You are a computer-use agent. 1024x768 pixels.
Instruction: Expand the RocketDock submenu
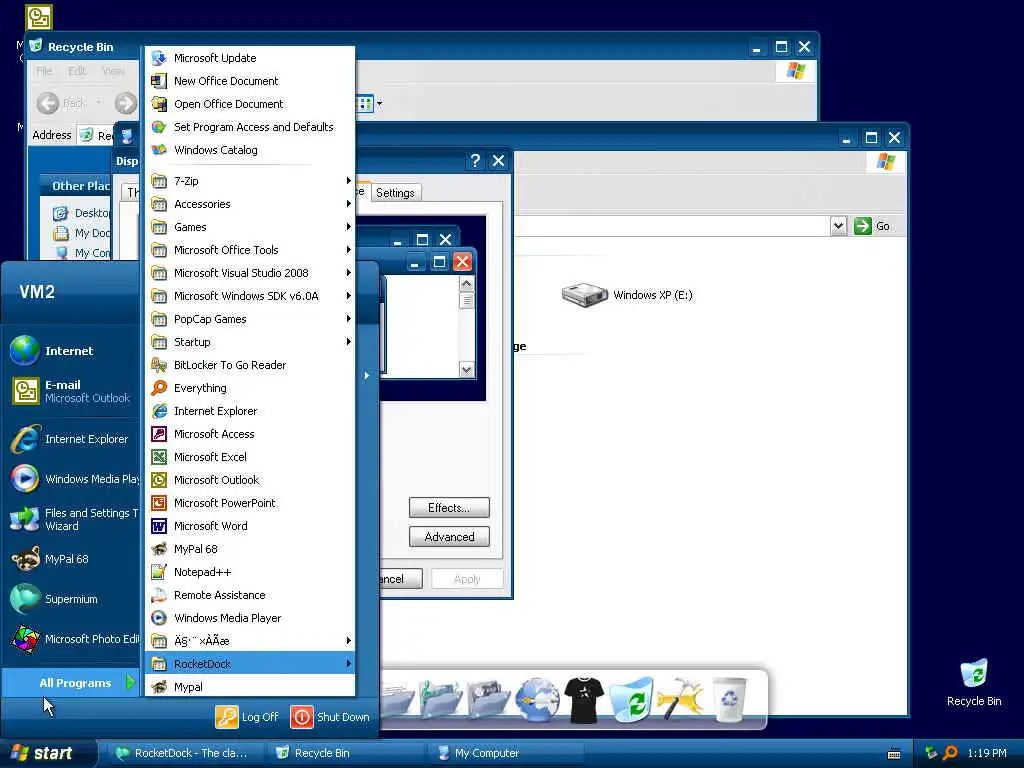tap(249, 664)
